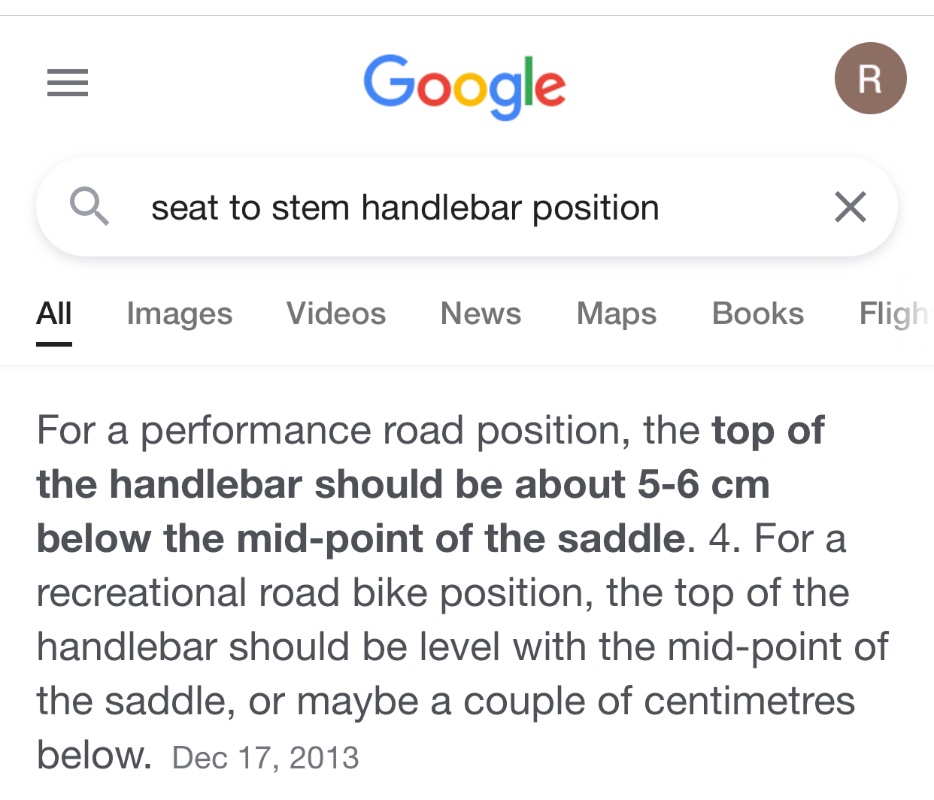Switch to the Images tab

179,314
